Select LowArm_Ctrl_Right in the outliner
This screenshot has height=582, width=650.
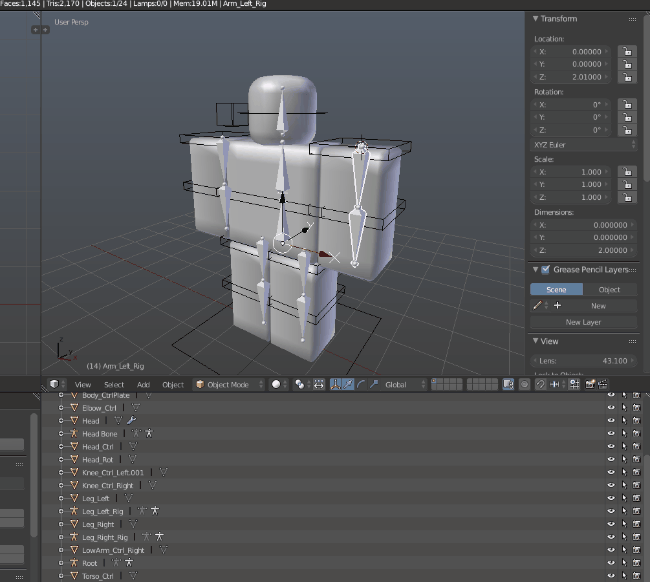[113, 550]
